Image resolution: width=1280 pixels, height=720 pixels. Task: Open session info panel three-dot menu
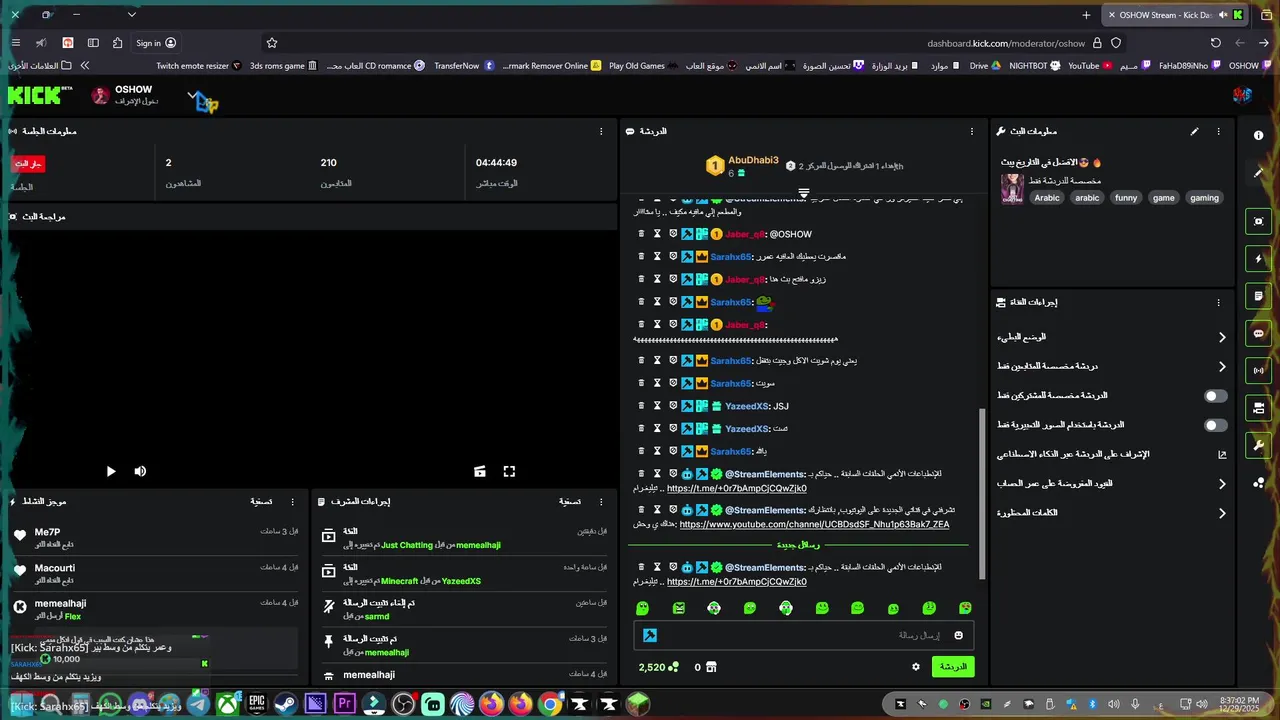[x=601, y=131]
